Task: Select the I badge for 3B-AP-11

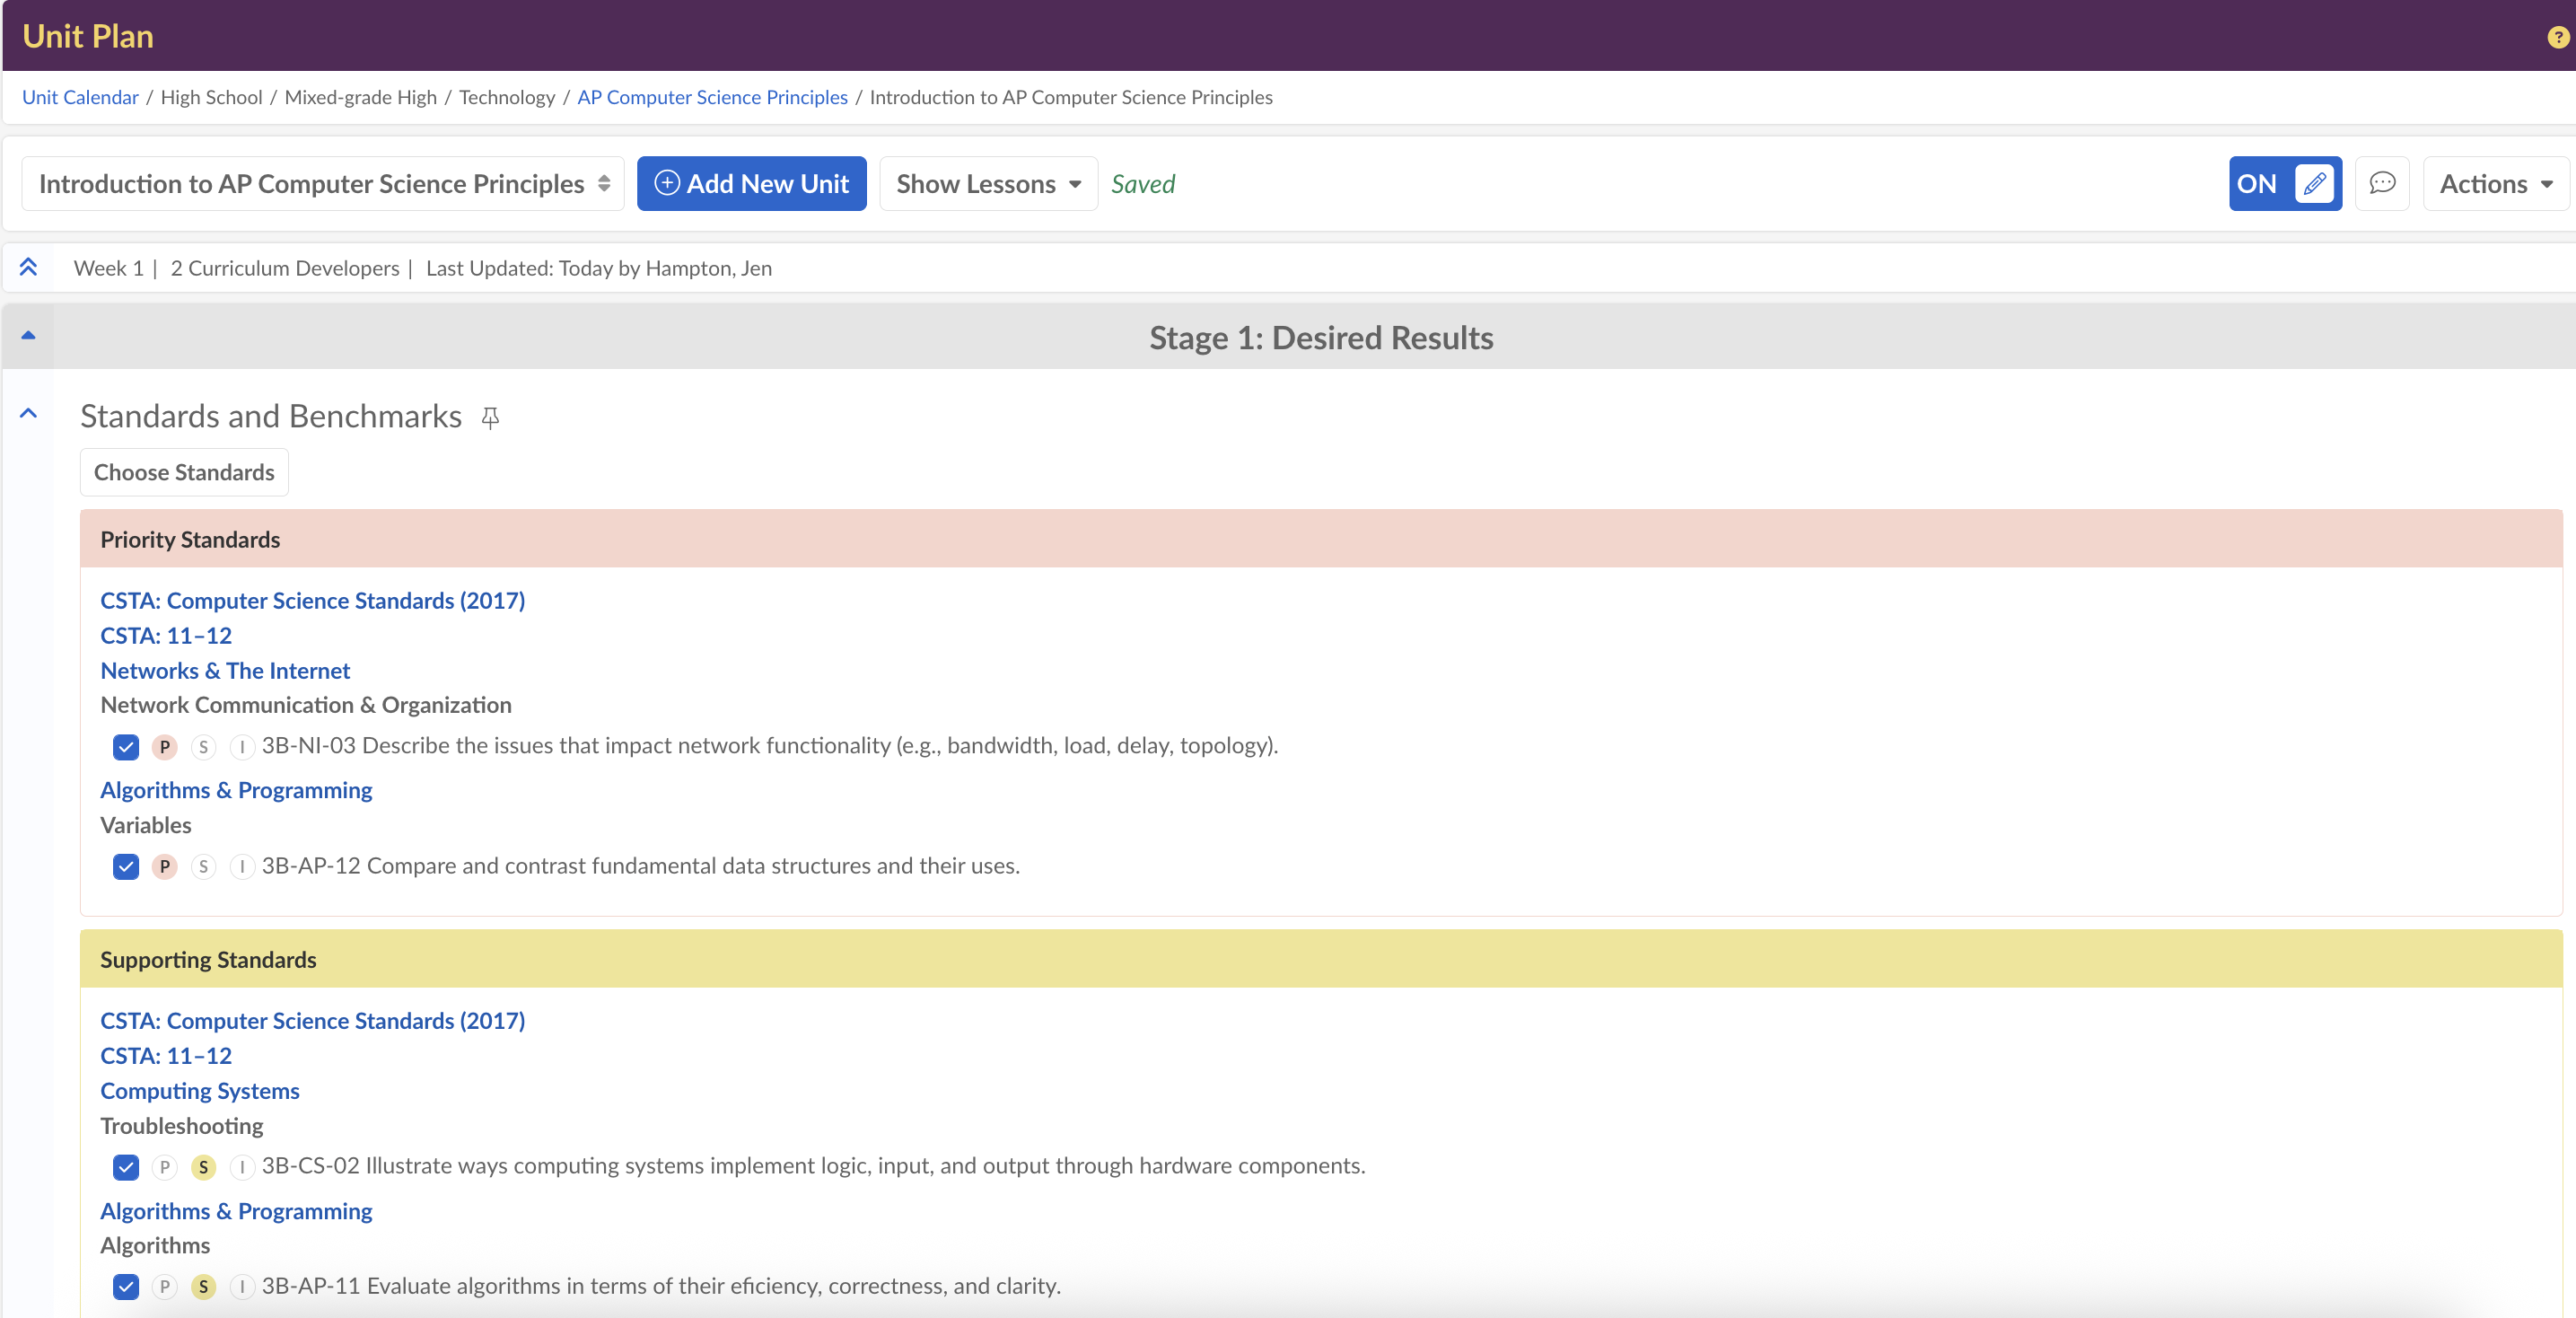Action: click(242, 1287)
